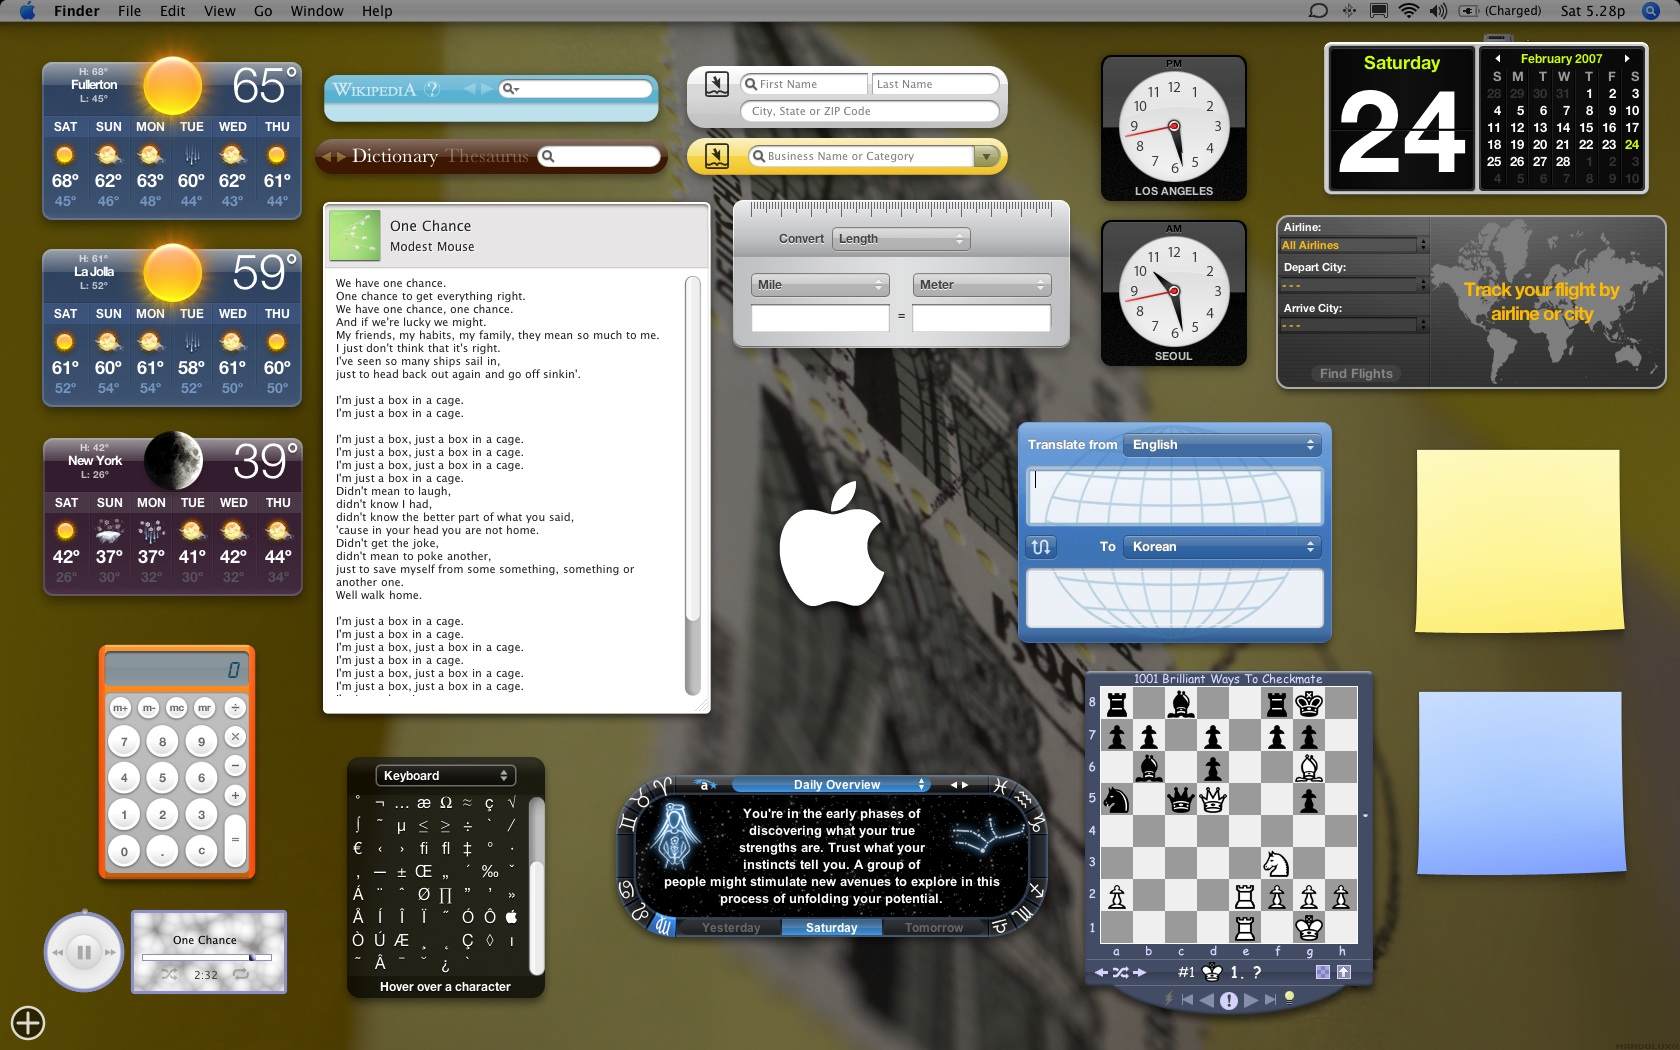Open the Window menu
The image size is (1680, 1050).
[x=317, y=11]
